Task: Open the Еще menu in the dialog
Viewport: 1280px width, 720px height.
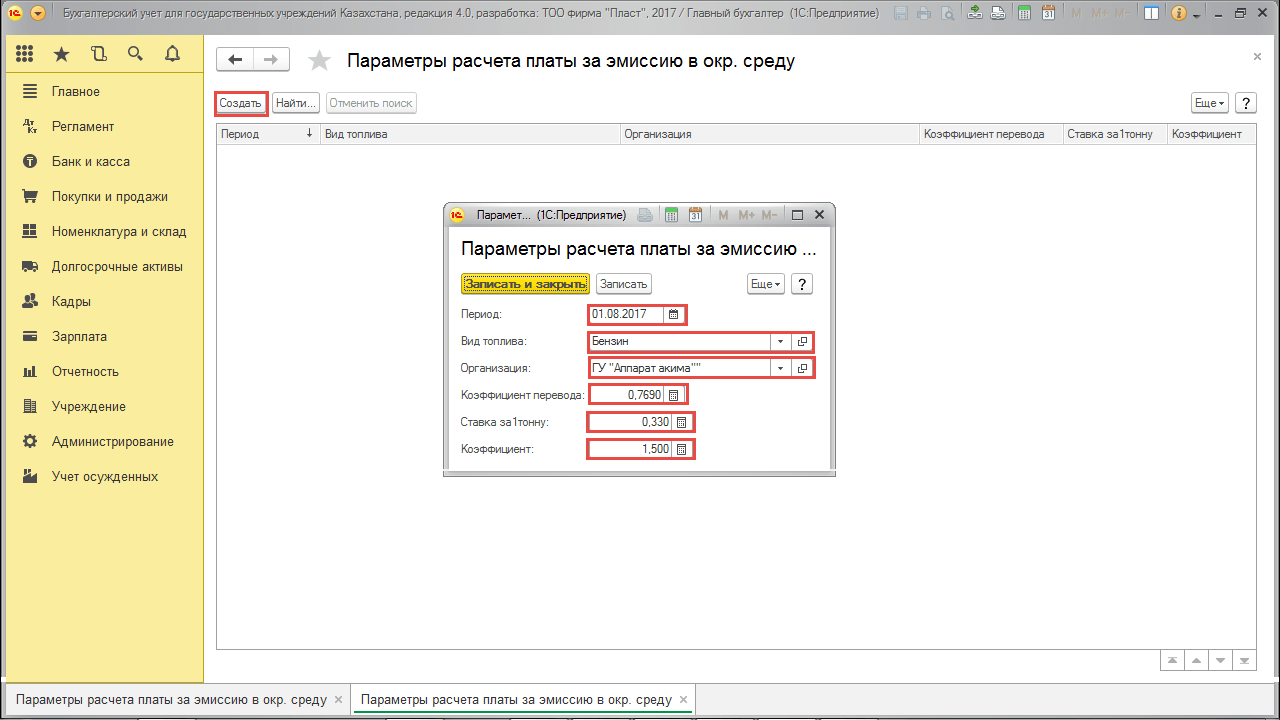Action: tap(765, 284)
